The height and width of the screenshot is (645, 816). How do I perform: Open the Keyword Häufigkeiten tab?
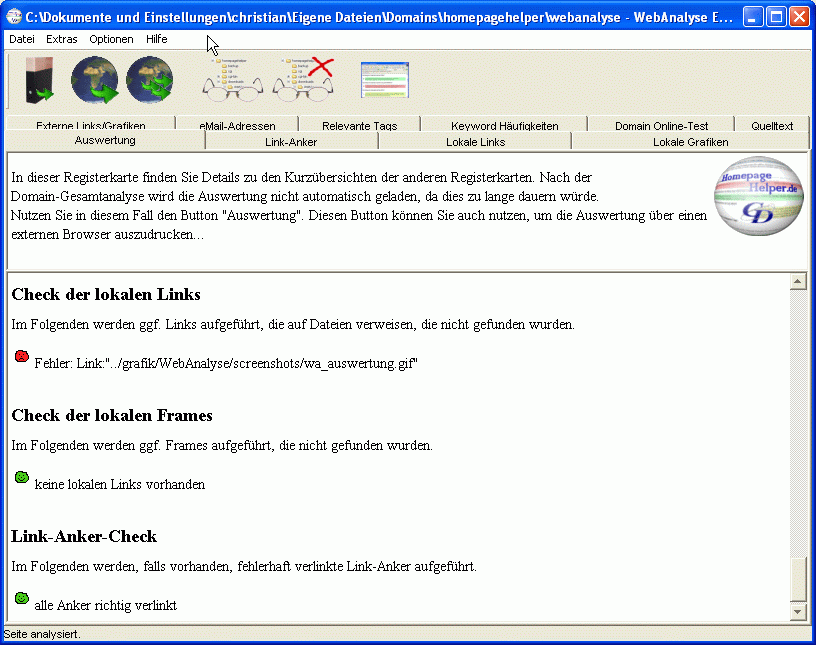(x=504, y=126)
